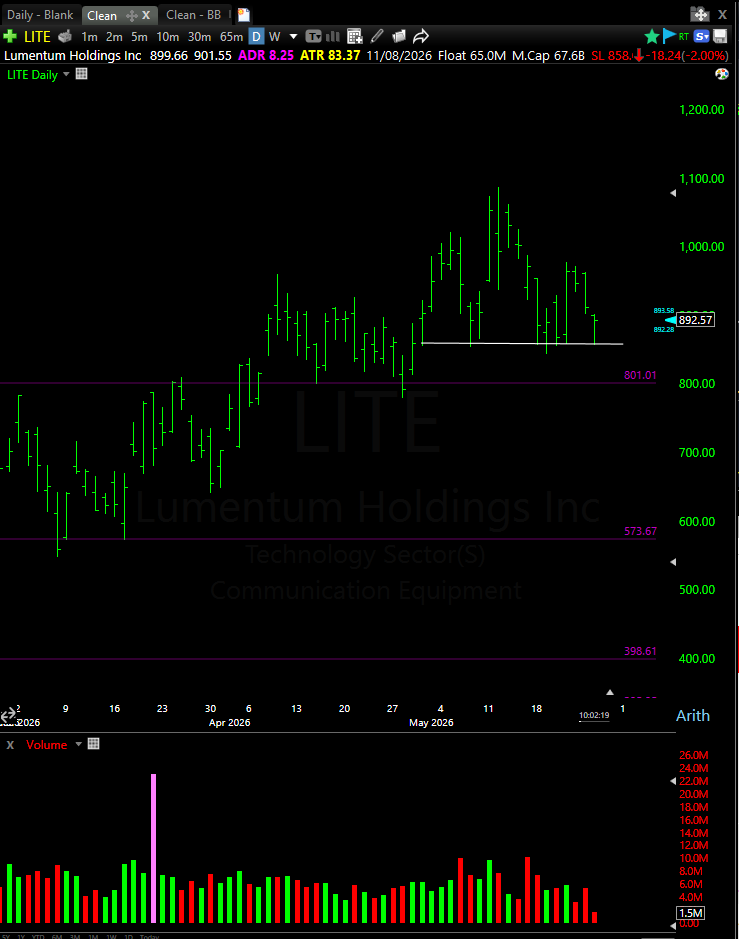Click ADR 8.25 value

266,56
